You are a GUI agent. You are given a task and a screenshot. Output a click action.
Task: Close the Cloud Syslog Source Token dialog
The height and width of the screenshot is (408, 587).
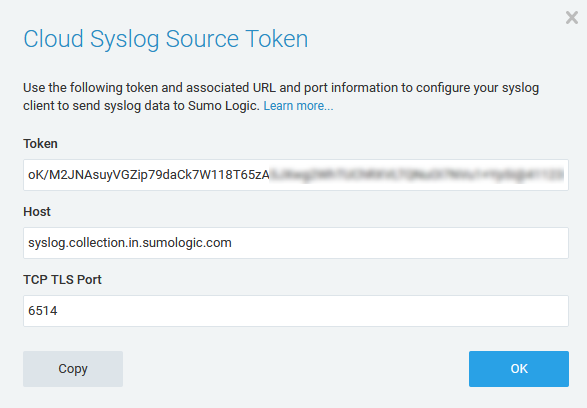(x=572, y=18)
